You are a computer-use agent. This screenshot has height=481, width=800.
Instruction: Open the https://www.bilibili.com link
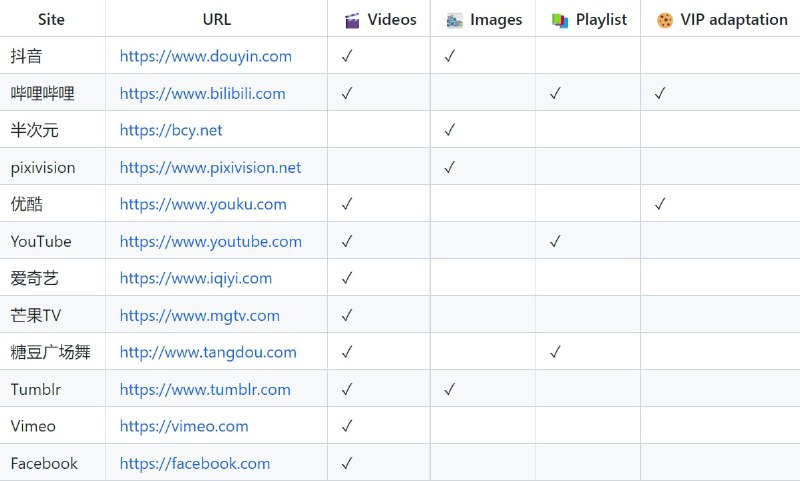point(203,93)
